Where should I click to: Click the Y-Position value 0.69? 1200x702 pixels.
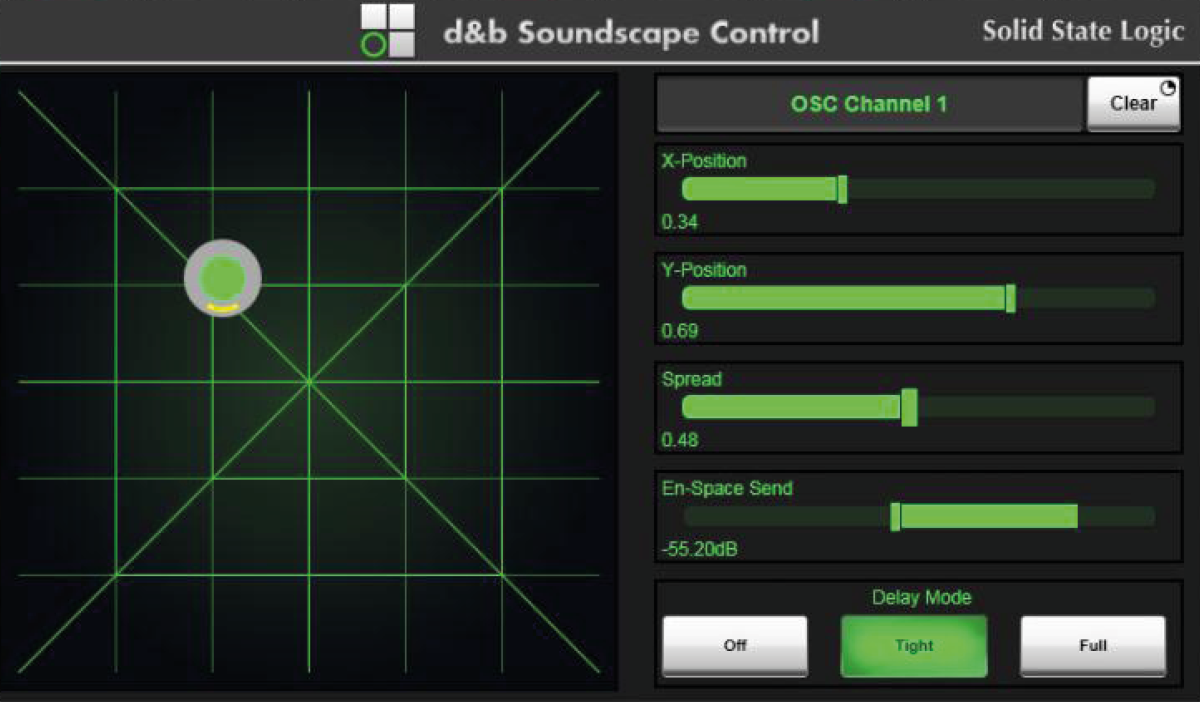pos(680,331)
